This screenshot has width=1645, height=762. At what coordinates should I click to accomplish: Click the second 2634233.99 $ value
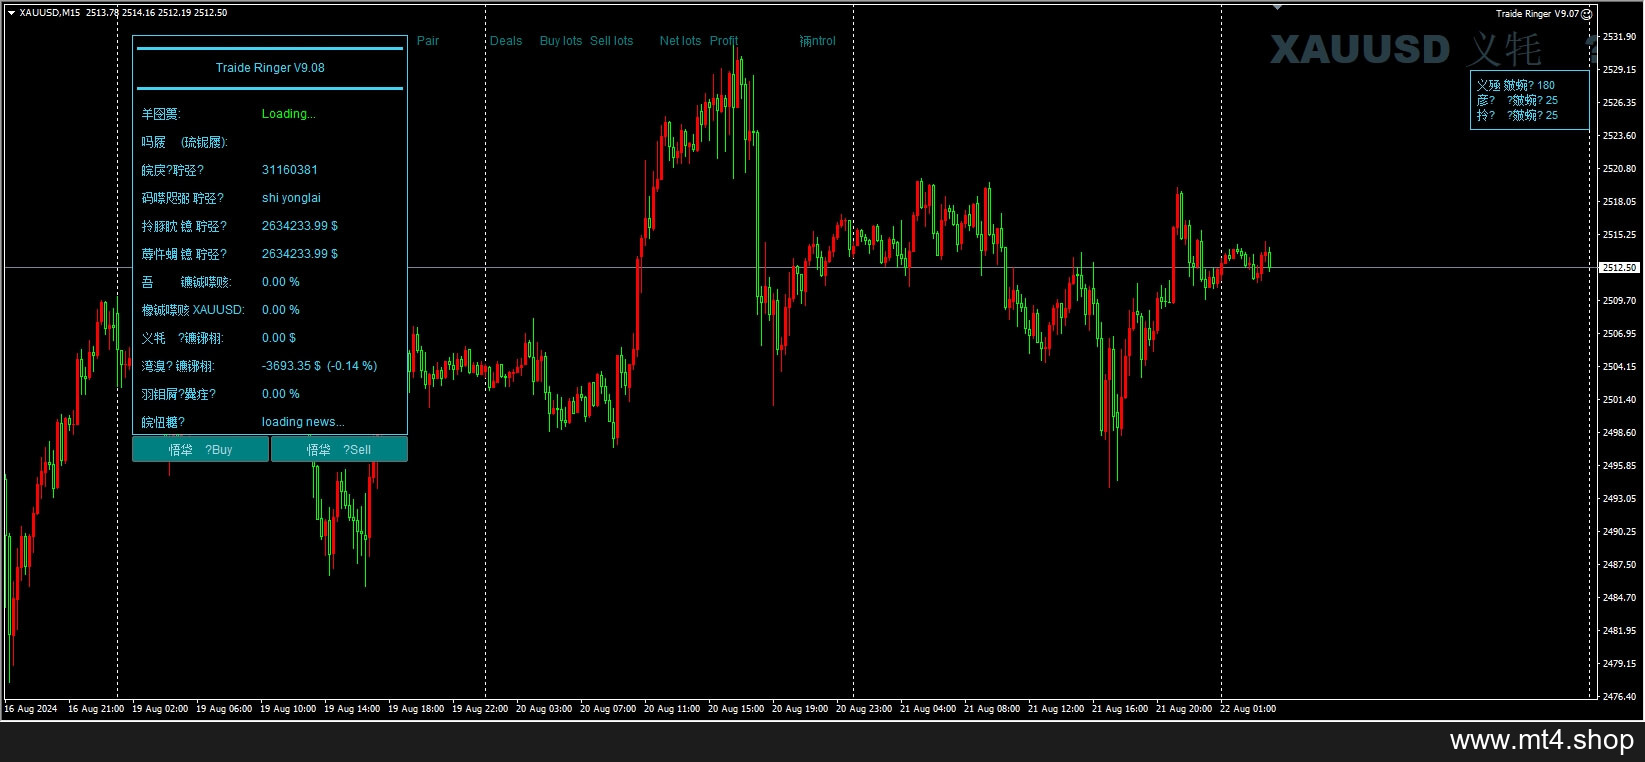[x=300, y=254]
